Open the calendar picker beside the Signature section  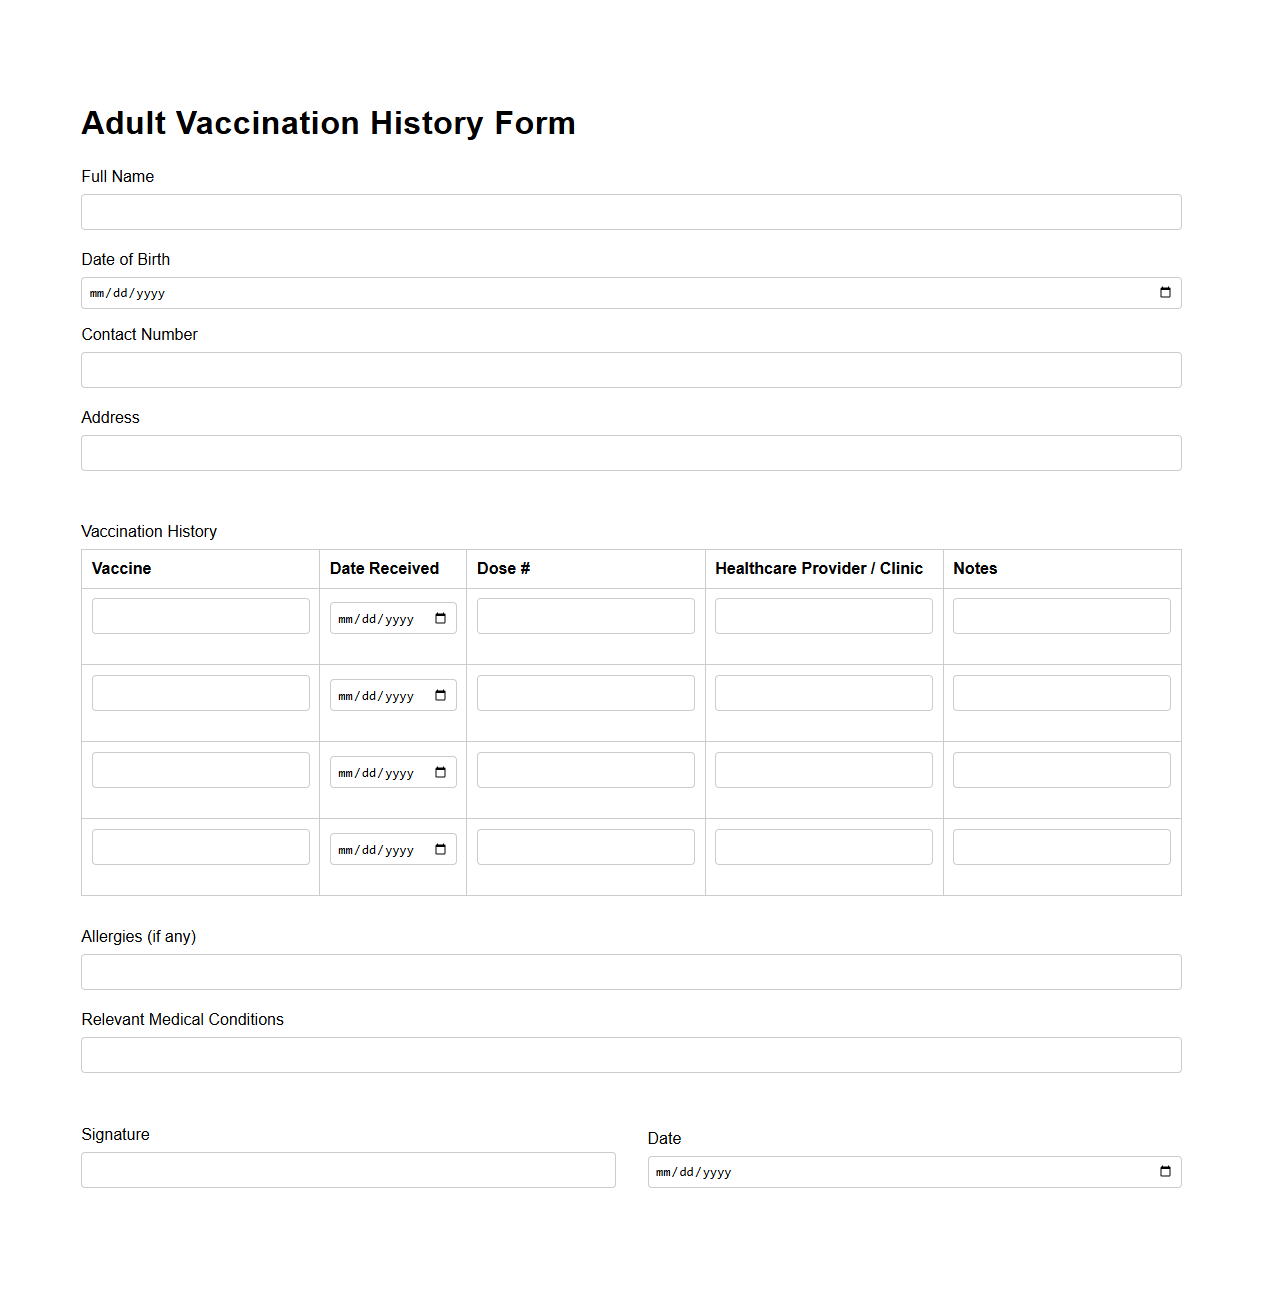pyautogui.click(x=1164, y=1171)
